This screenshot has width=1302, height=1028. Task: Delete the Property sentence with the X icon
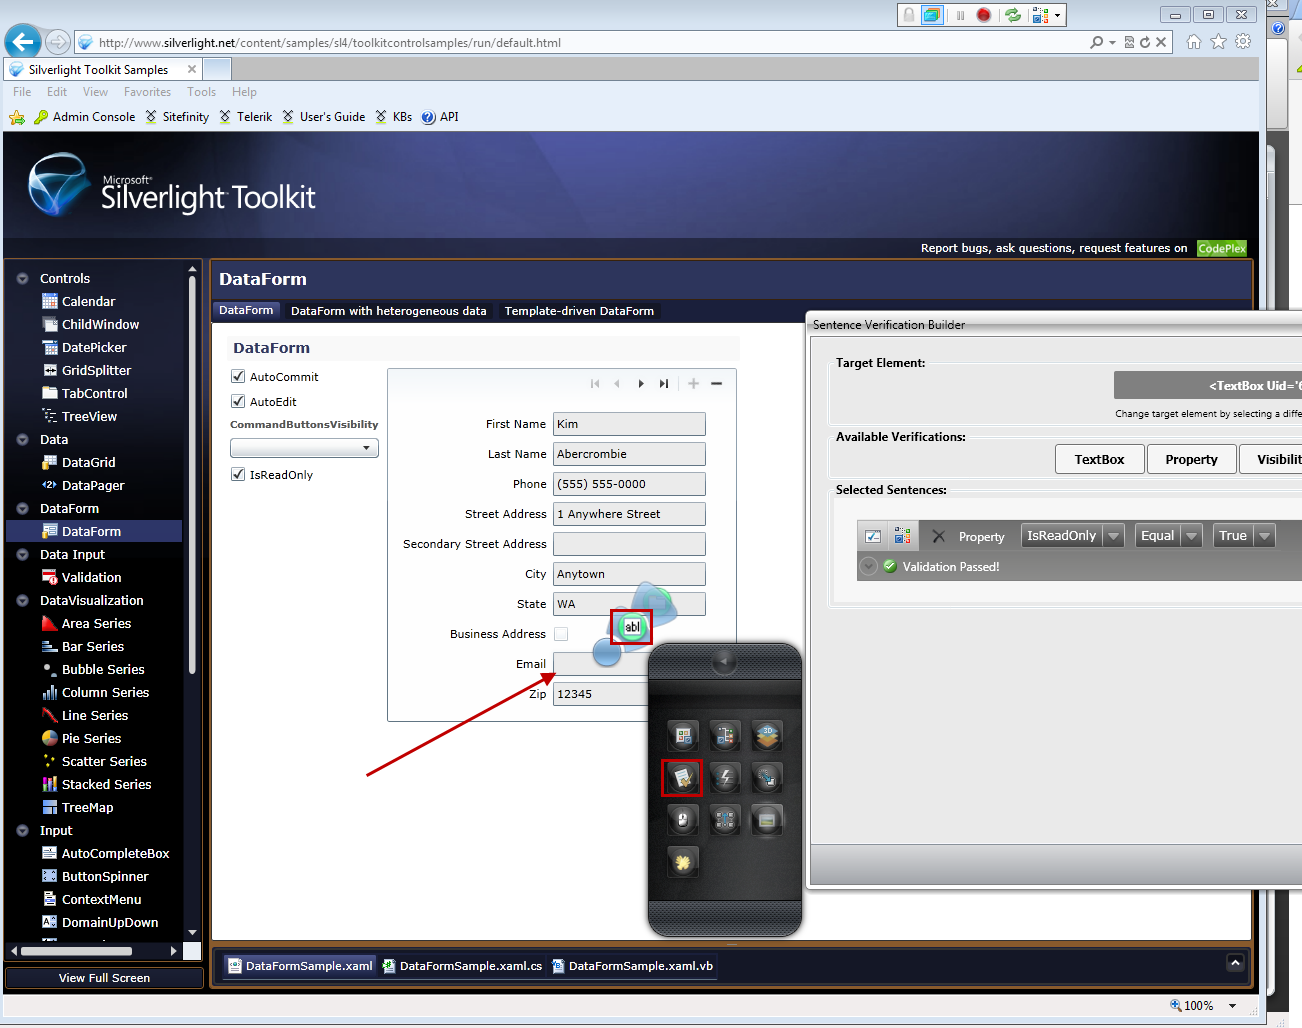pyautogui.click(x=938, y=536)
